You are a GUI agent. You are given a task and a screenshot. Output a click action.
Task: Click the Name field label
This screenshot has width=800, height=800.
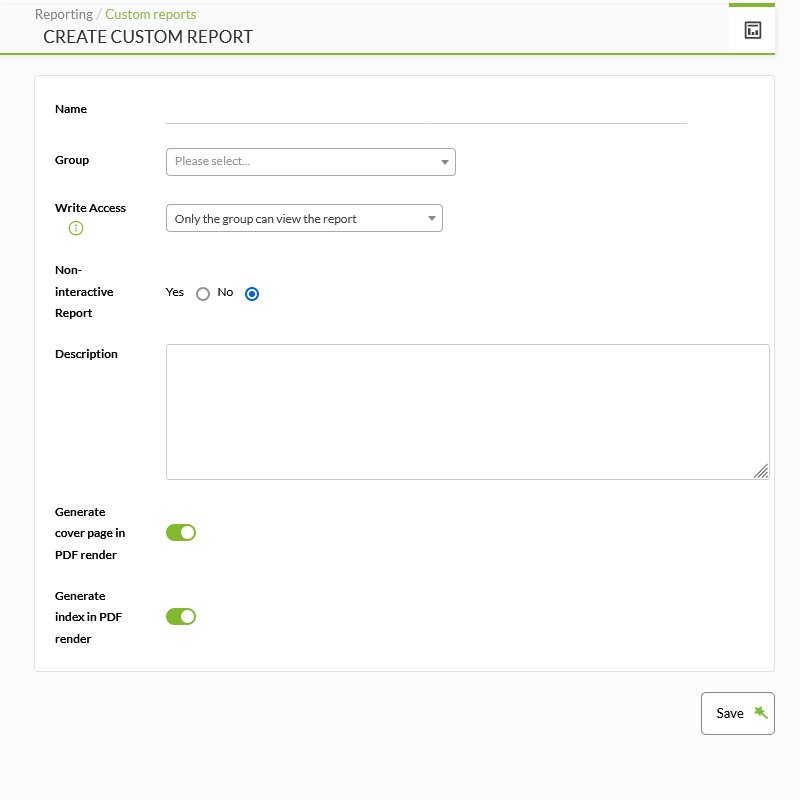pyautogui.click(x=71, y=109)
